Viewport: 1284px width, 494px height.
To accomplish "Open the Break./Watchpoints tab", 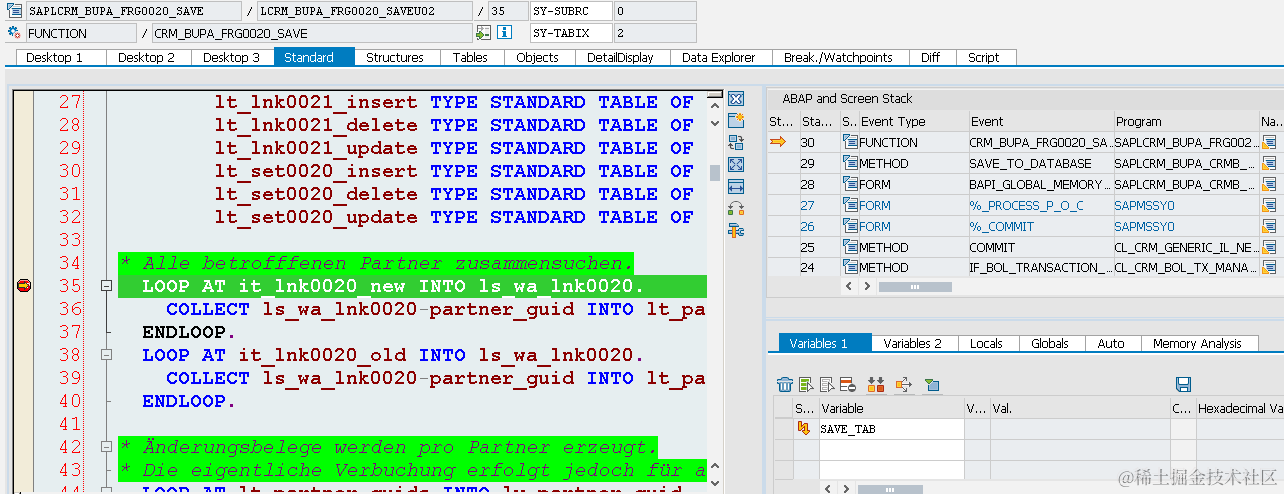I will pos(838,57).
